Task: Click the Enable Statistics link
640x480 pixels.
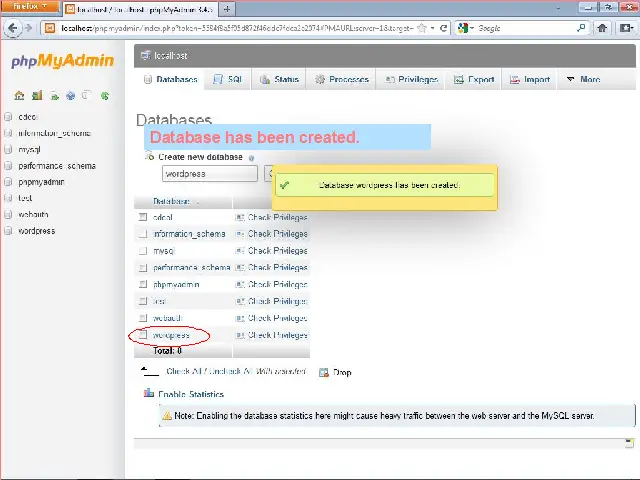Action: point(191,394)
